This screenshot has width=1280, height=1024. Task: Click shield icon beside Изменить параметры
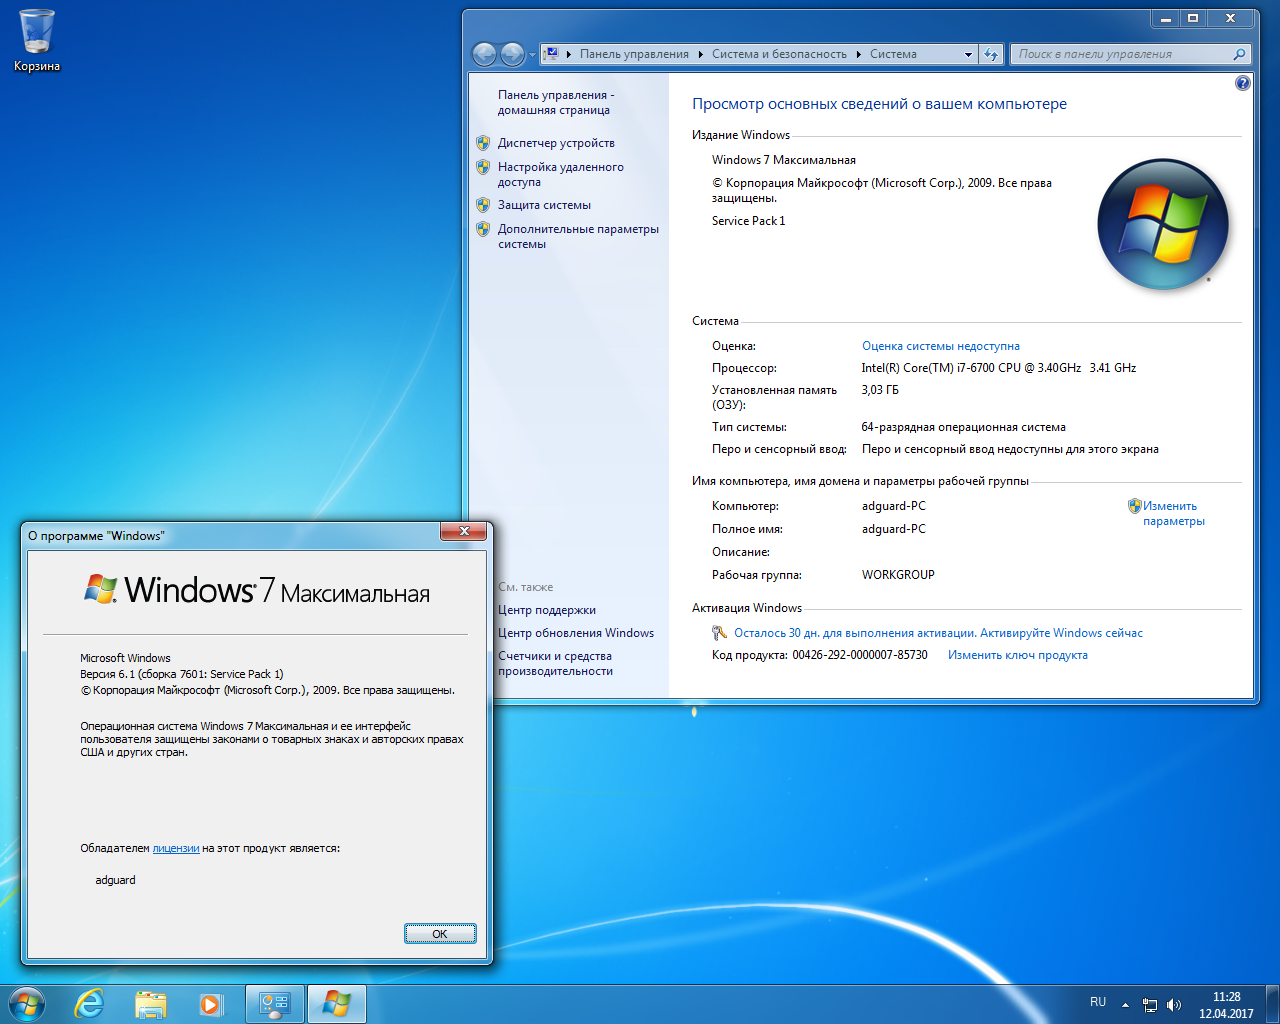pyautogui.click(x=1135, y=506)
